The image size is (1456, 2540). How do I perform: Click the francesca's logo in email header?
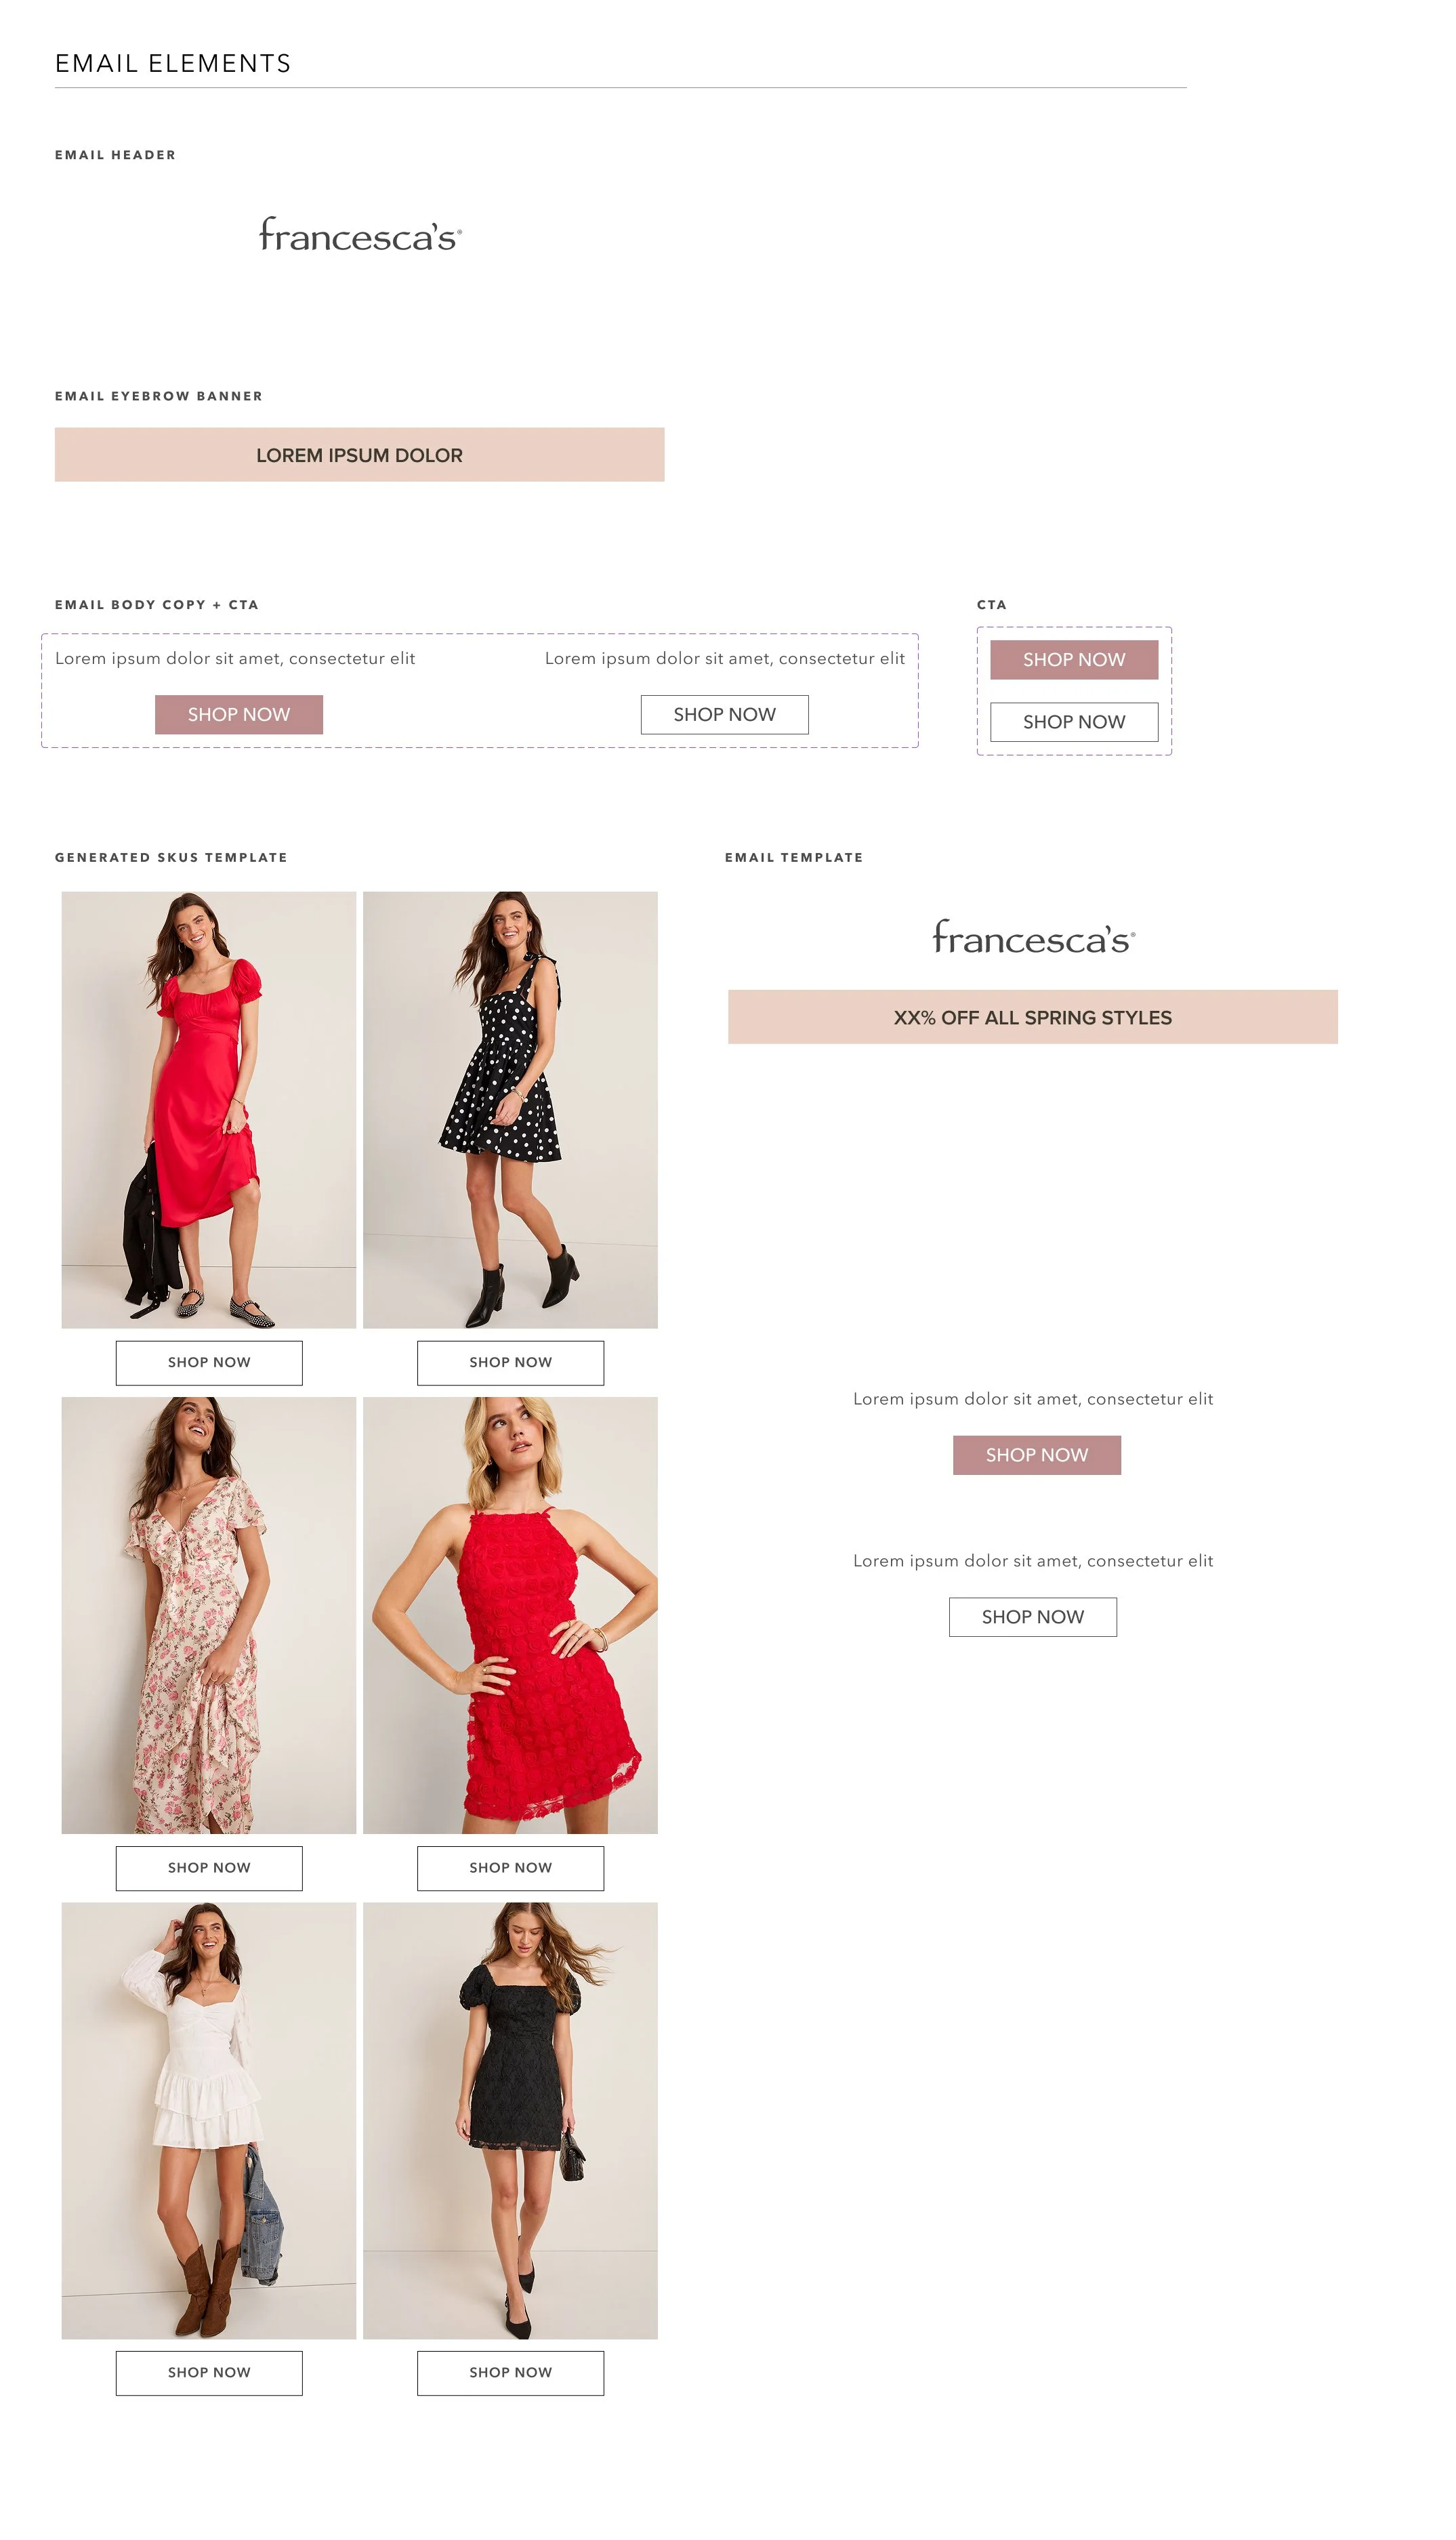(360, 235)
